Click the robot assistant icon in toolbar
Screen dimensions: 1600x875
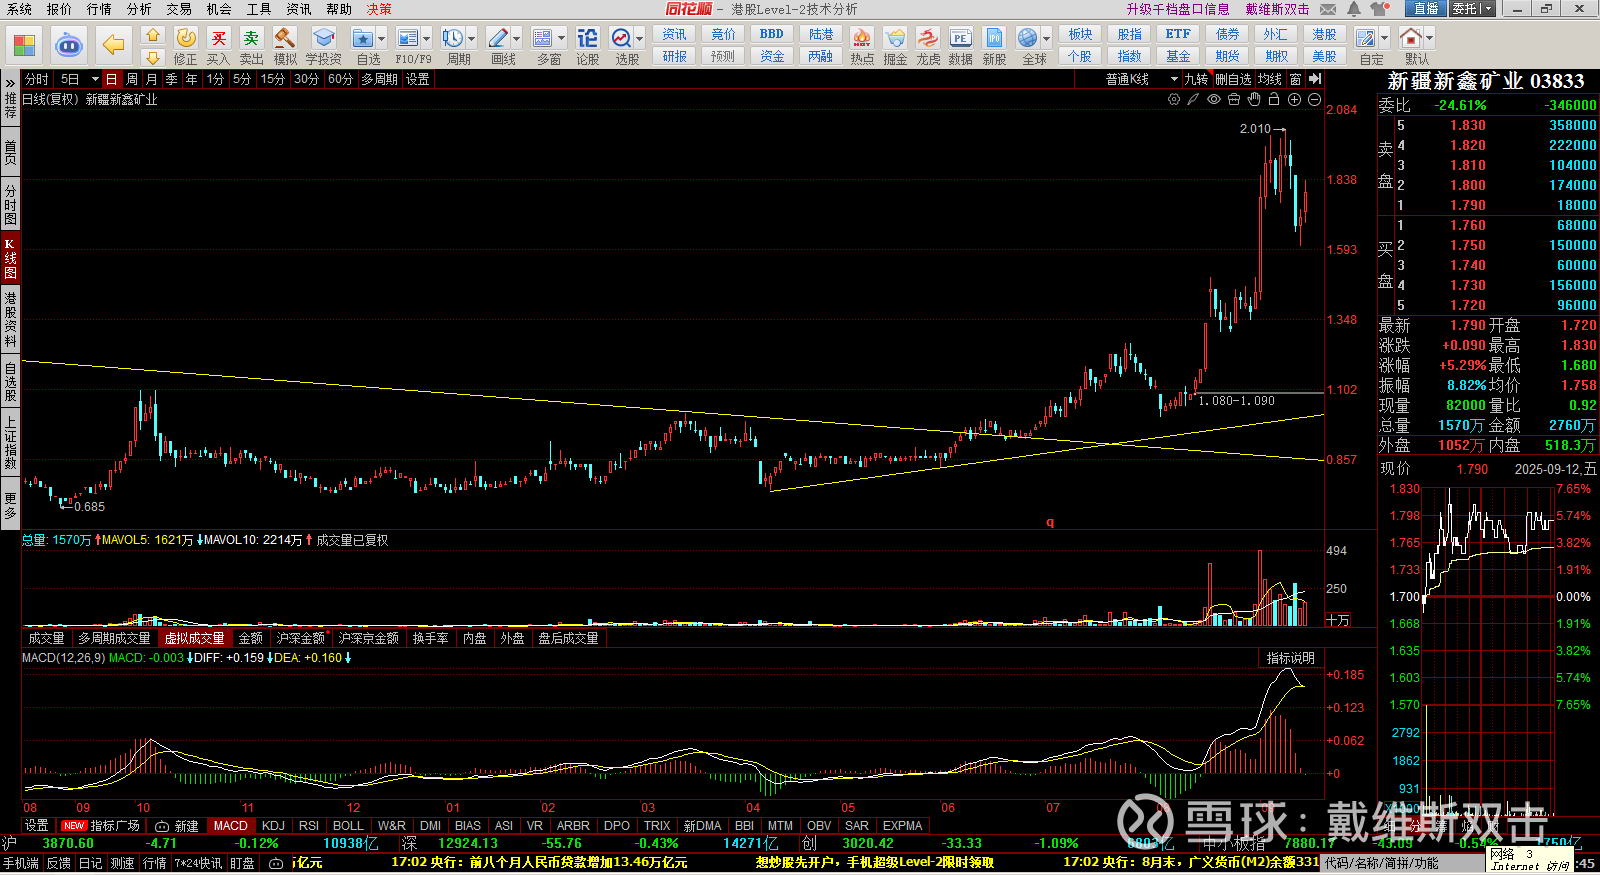tap(68, 45)
